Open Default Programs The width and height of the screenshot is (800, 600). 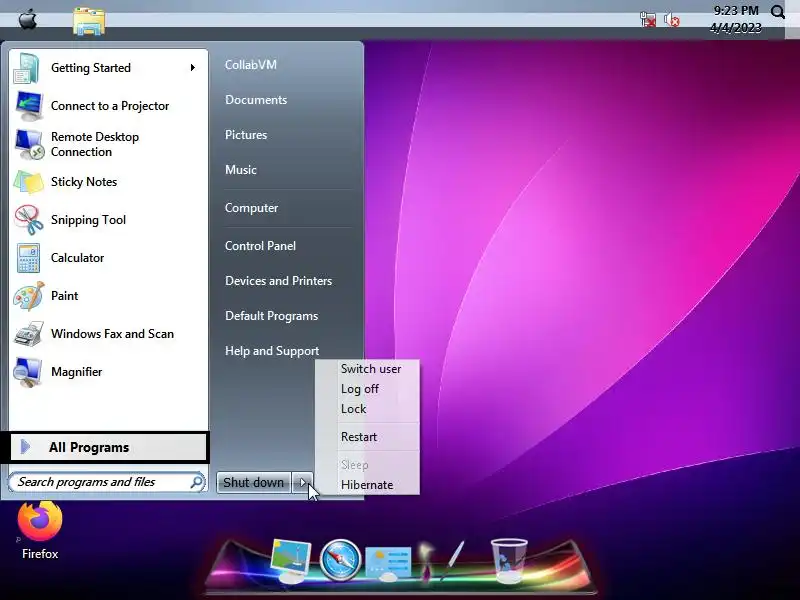271,316
